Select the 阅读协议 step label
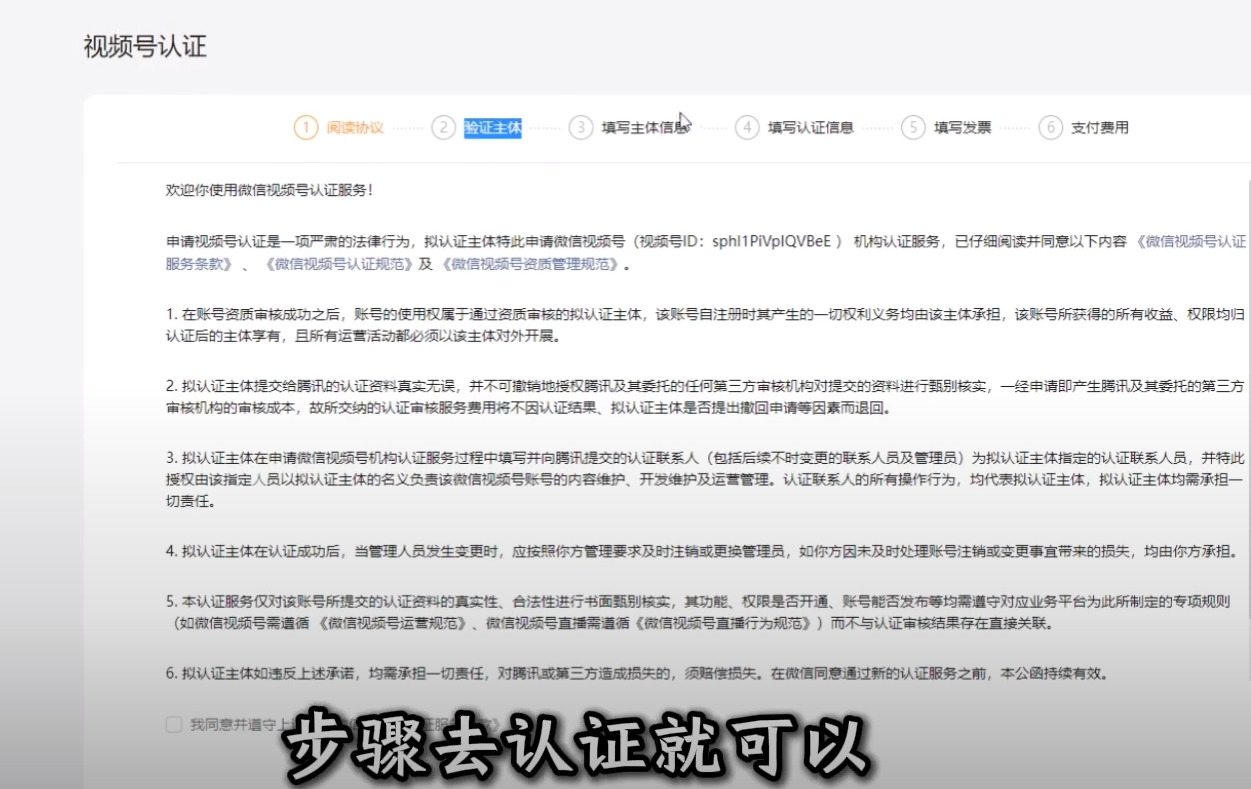The height and width of the screenshot is (789, 1251). [355, 128]
